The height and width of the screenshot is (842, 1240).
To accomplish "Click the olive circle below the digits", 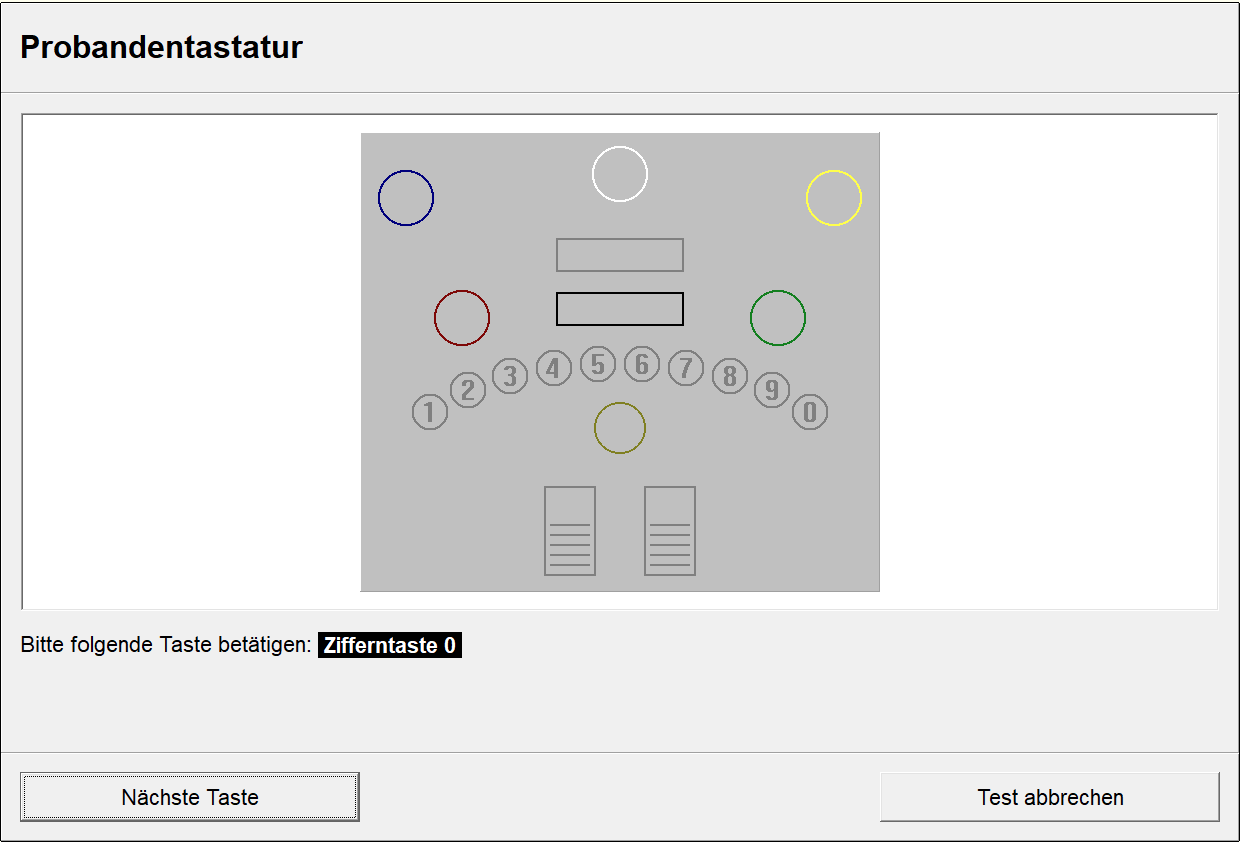I will 620,428.
